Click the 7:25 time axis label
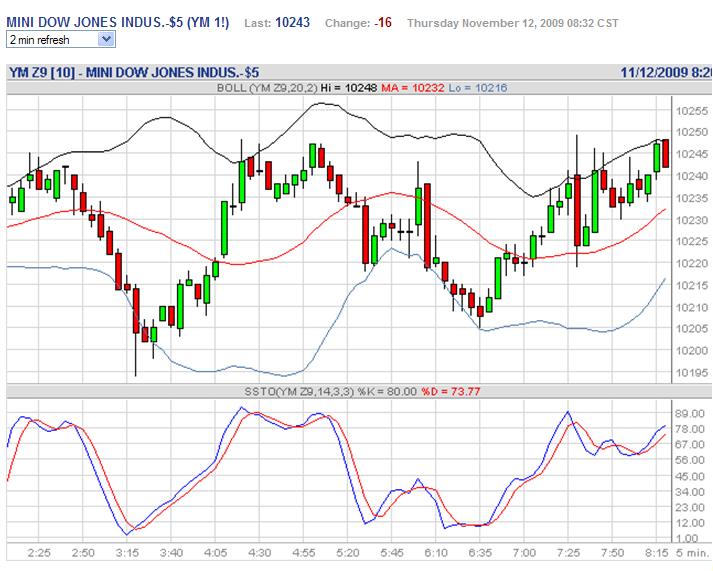The width and height of the screenshot is (713, 571). click(x=568, y=553)
